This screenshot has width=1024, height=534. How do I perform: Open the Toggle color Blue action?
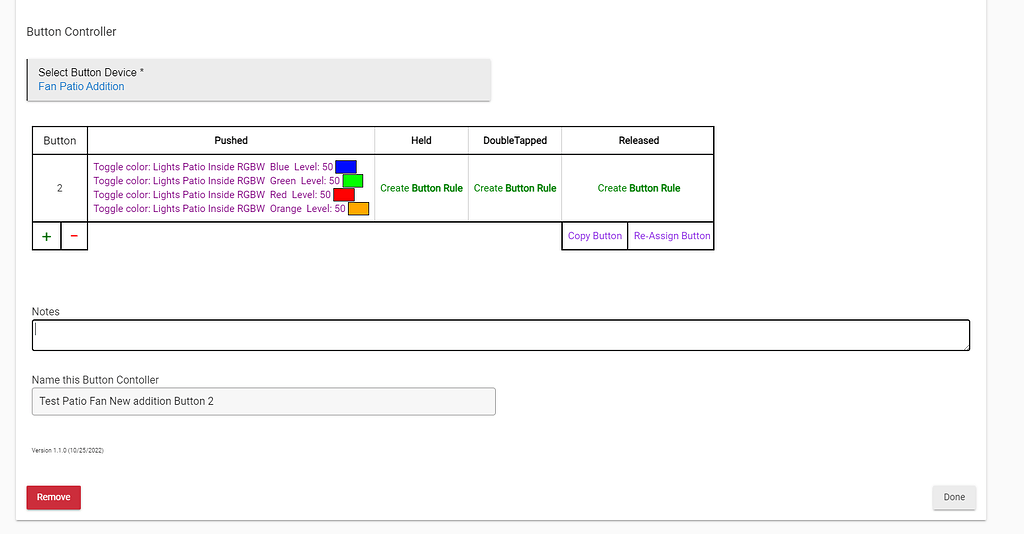click(x=212, y=167)
